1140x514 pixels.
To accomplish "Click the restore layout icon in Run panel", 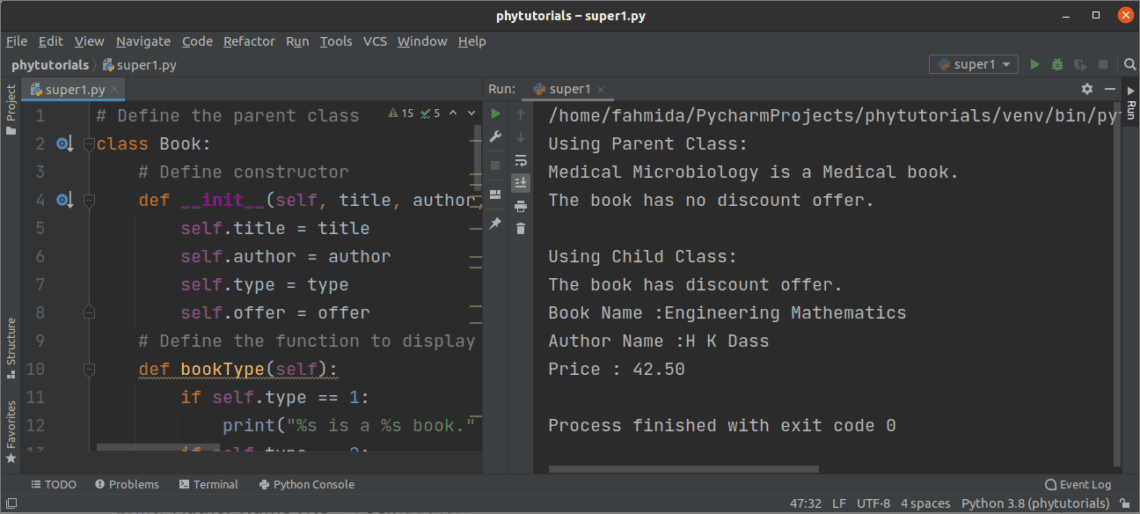I will pos(495,195).
